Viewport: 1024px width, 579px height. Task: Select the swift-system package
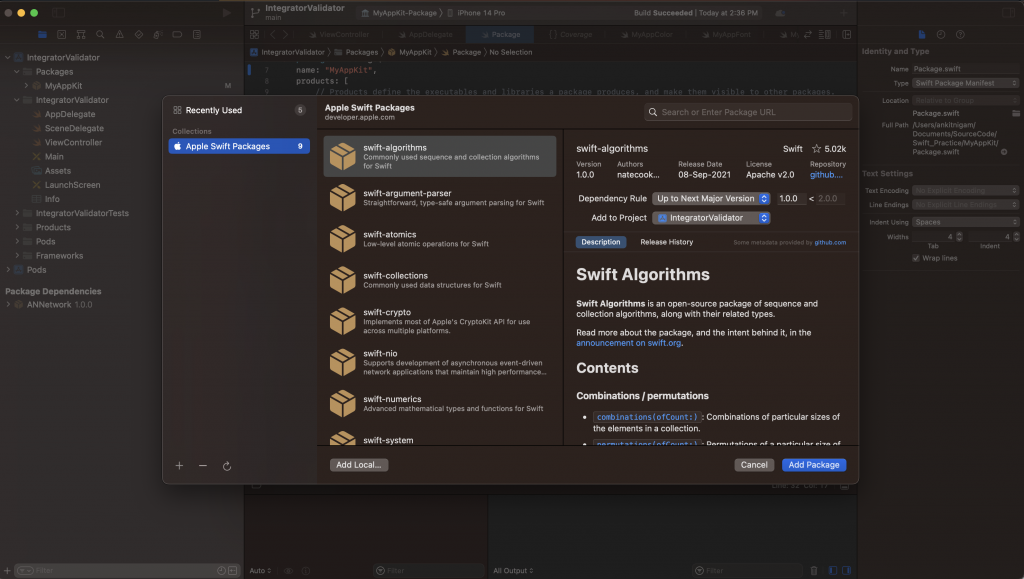tap(440, 438)
